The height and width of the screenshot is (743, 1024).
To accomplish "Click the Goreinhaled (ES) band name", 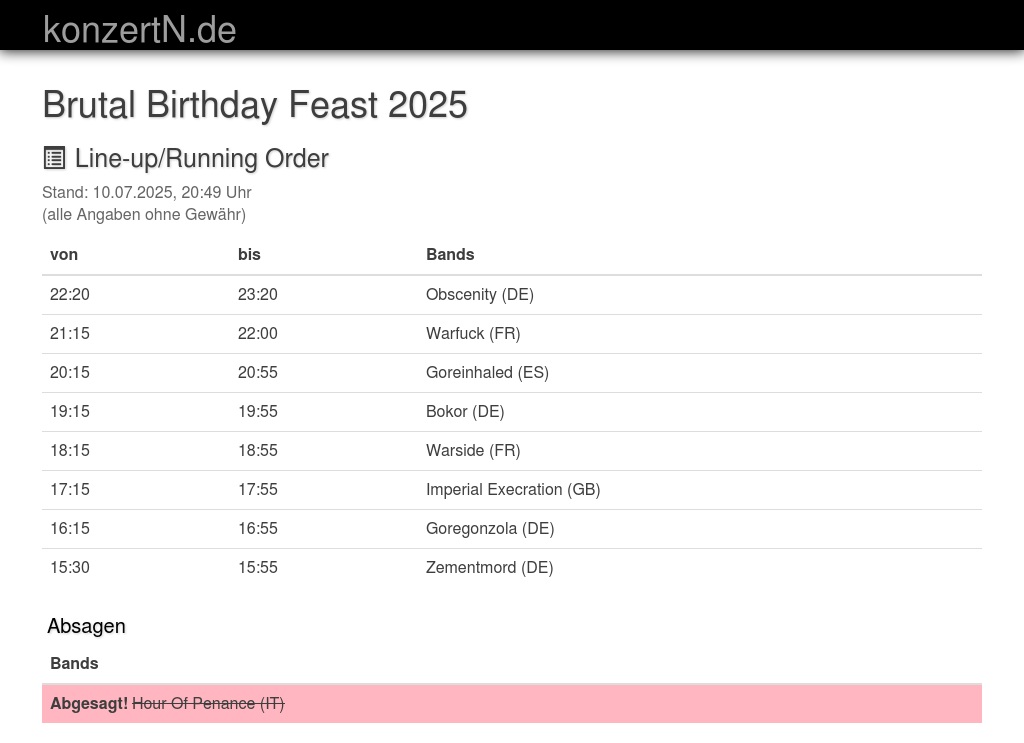I will [x=487, y=372].
